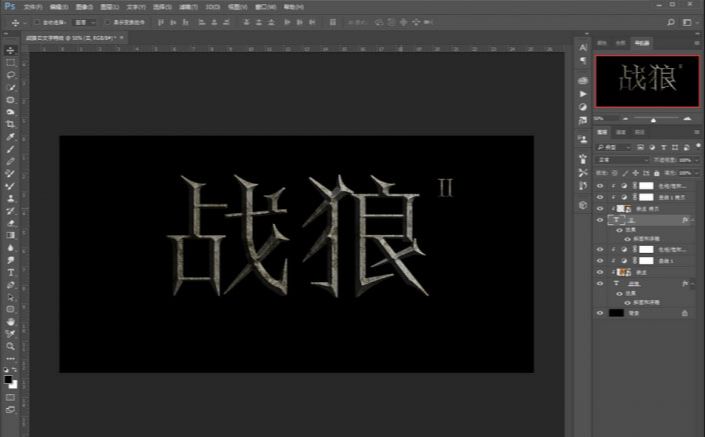Open the workspace switcher icon

pos(687,22)
